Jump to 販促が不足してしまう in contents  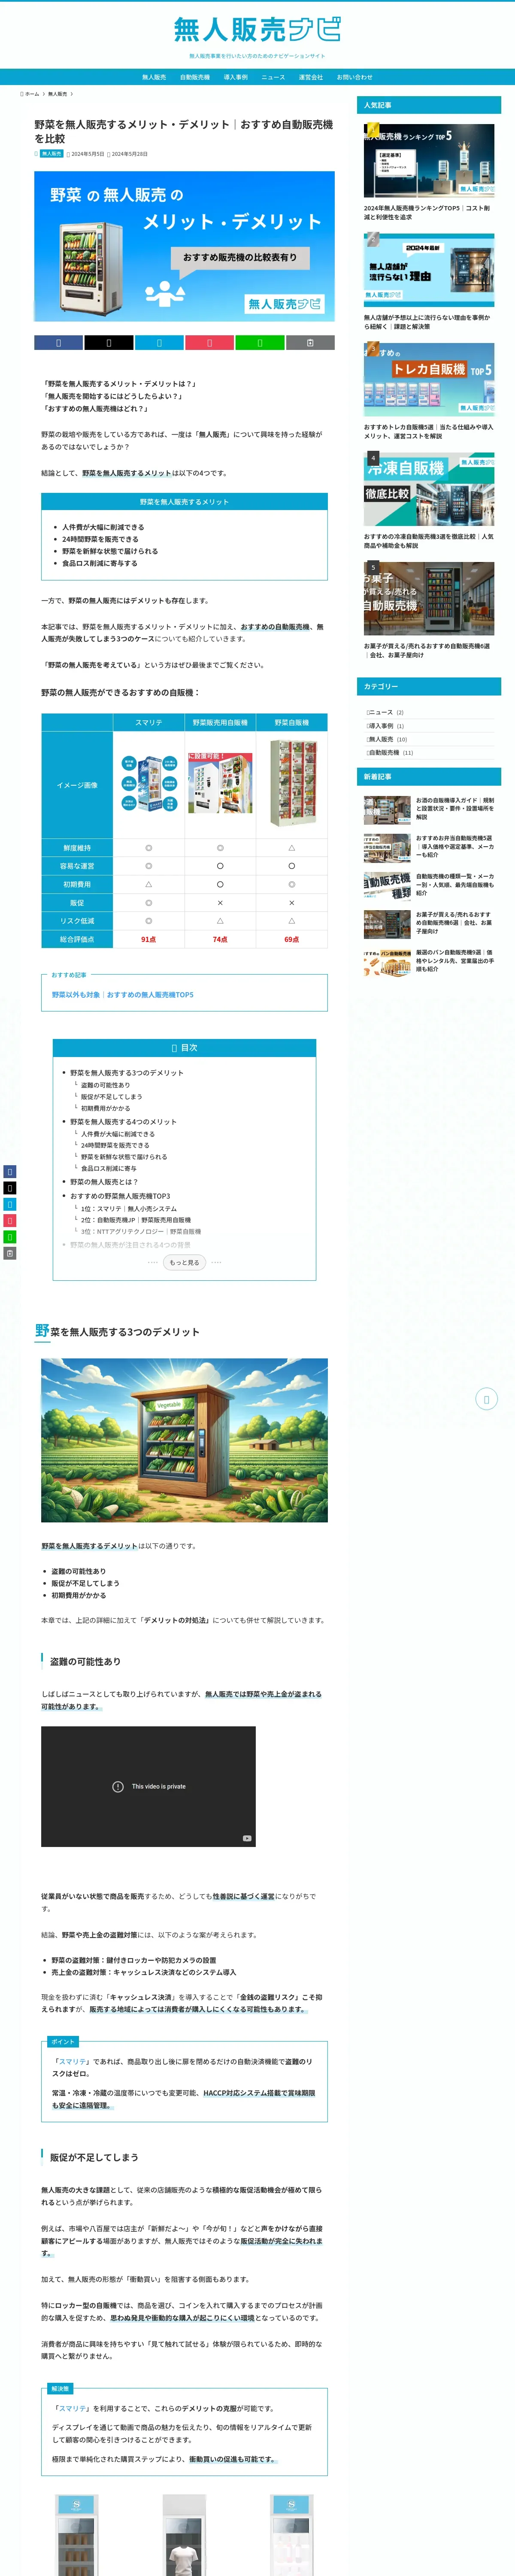pyautogui.click(x=111, y=1097)
